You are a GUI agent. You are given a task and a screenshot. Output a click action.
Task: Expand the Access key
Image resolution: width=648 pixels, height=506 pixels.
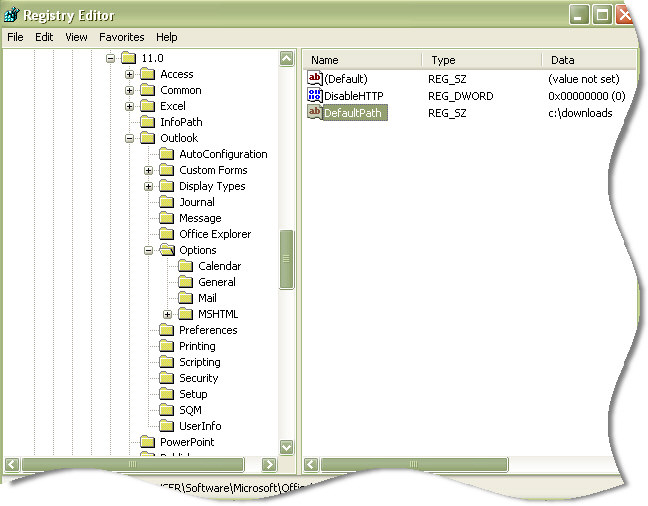point(129,74)
